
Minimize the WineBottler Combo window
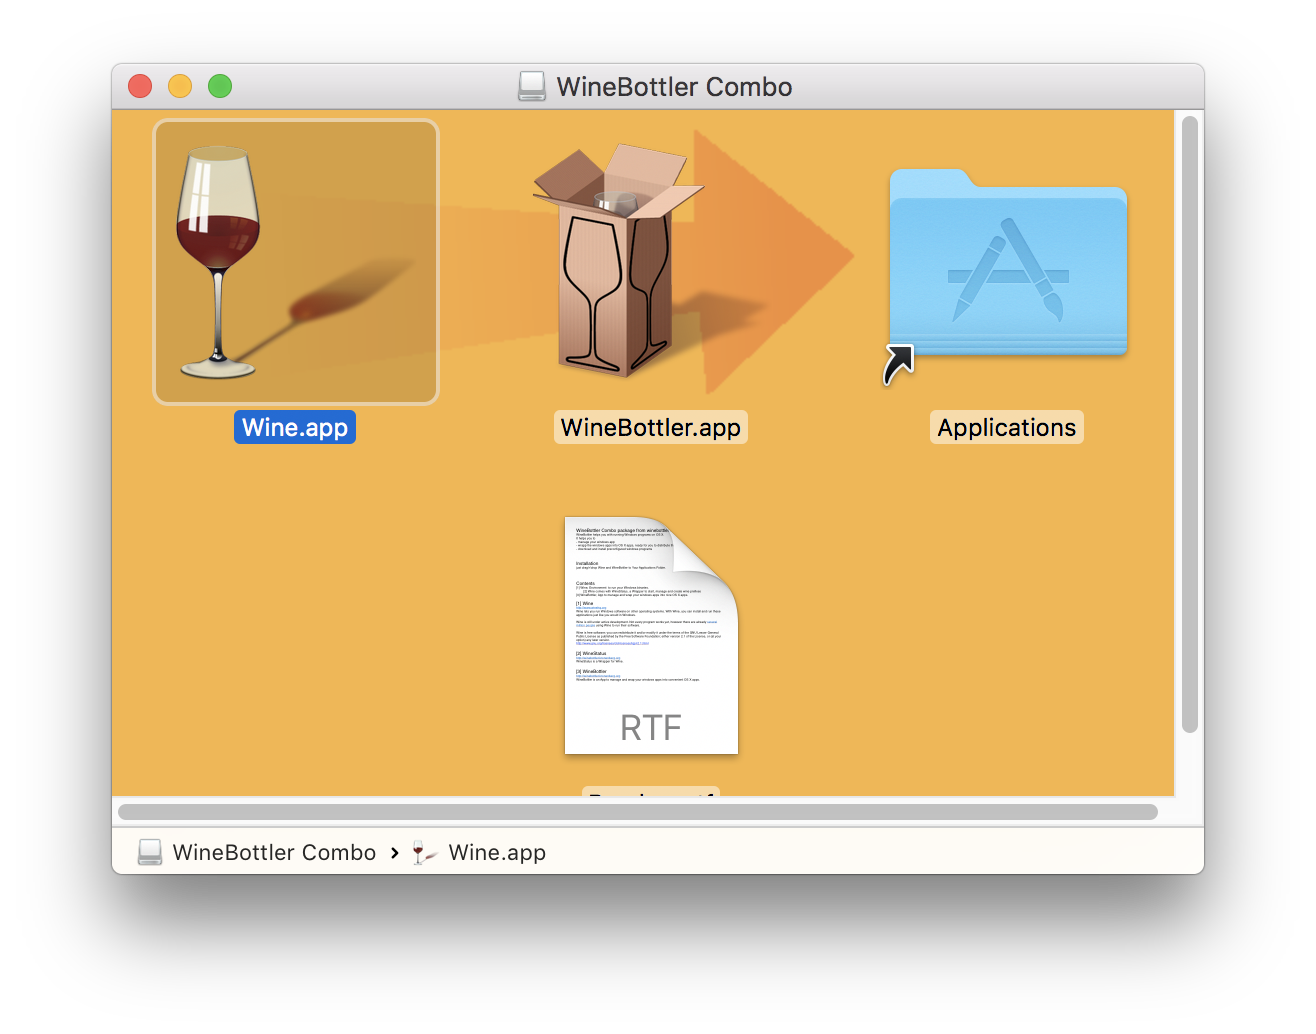coord(180,87)
